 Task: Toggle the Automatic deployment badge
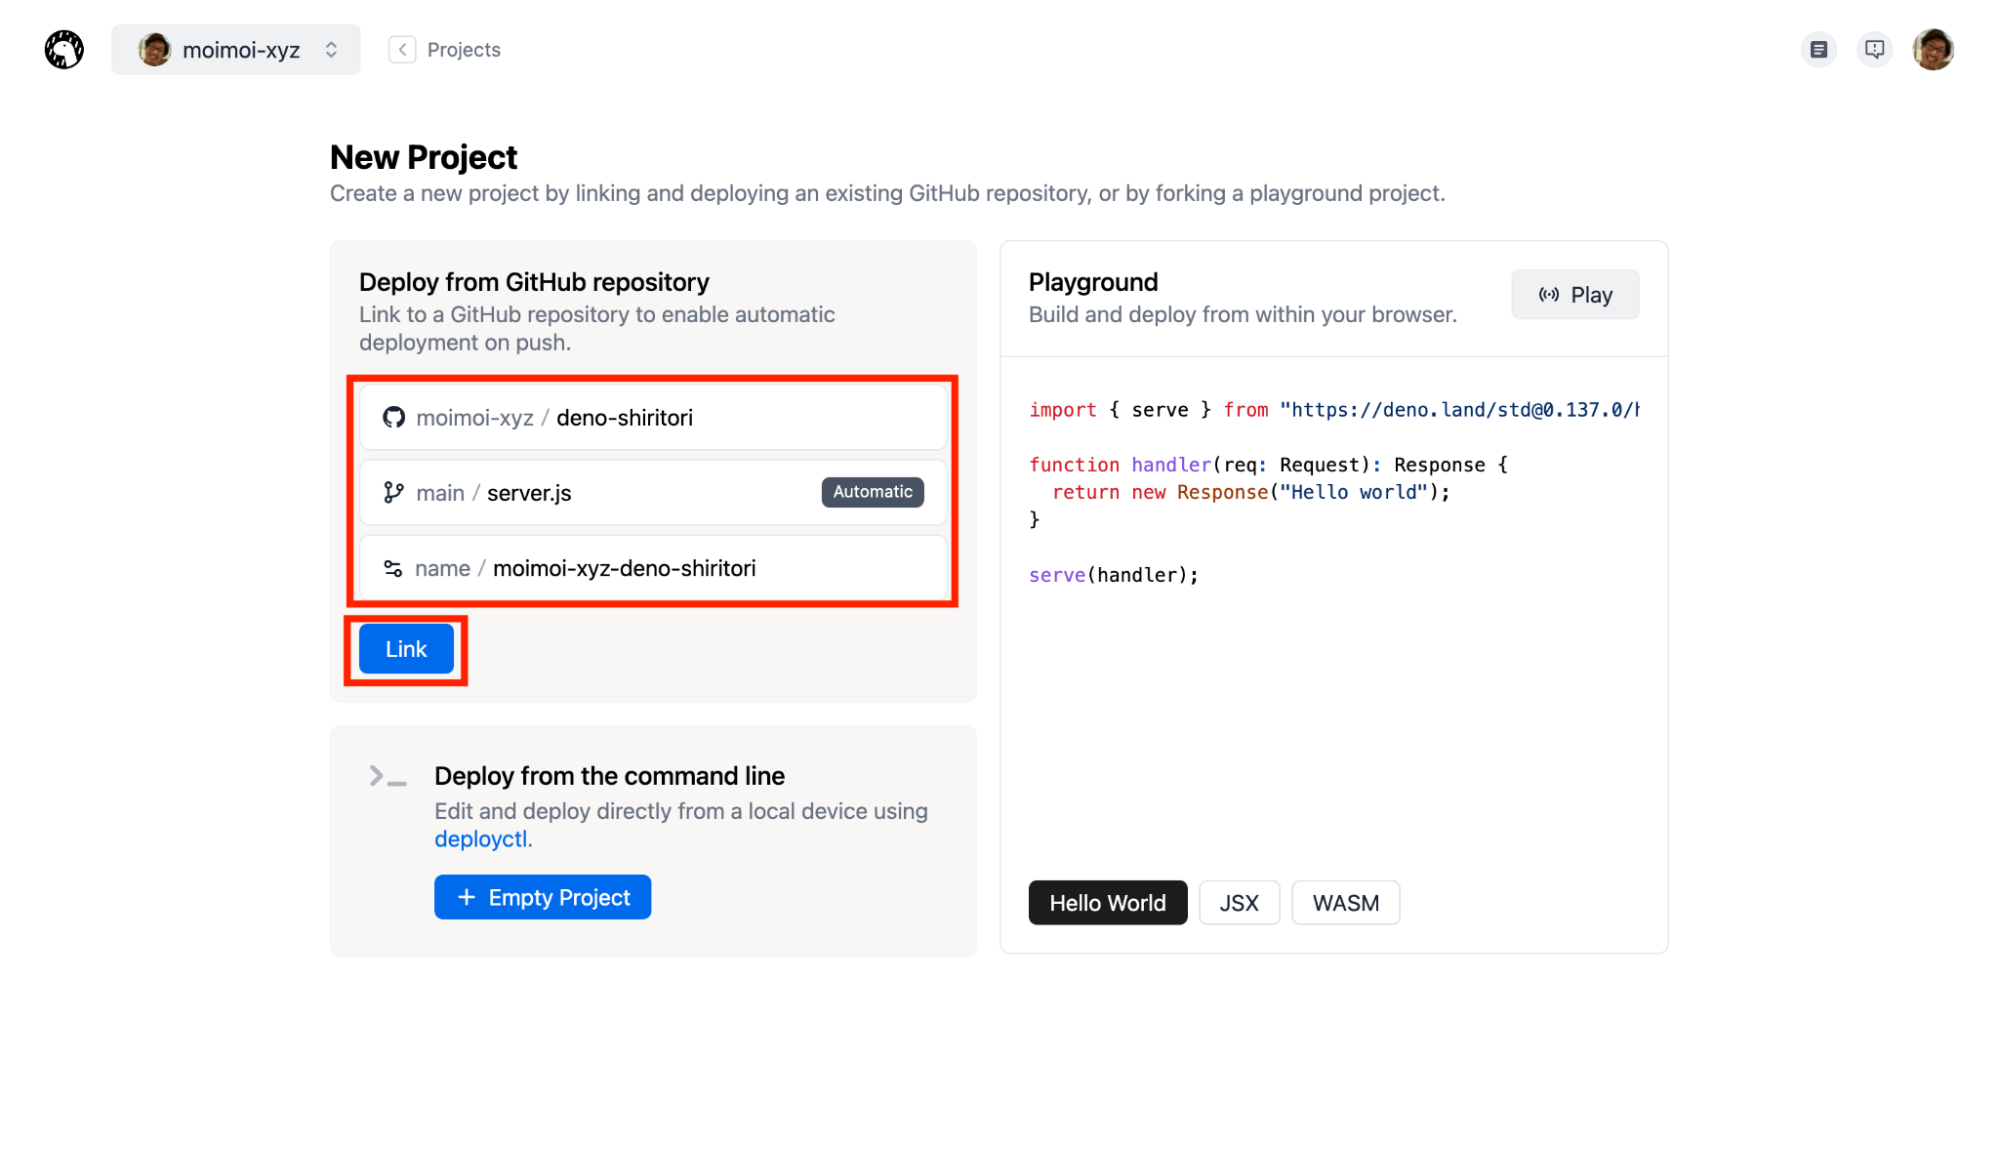(872, 492)
